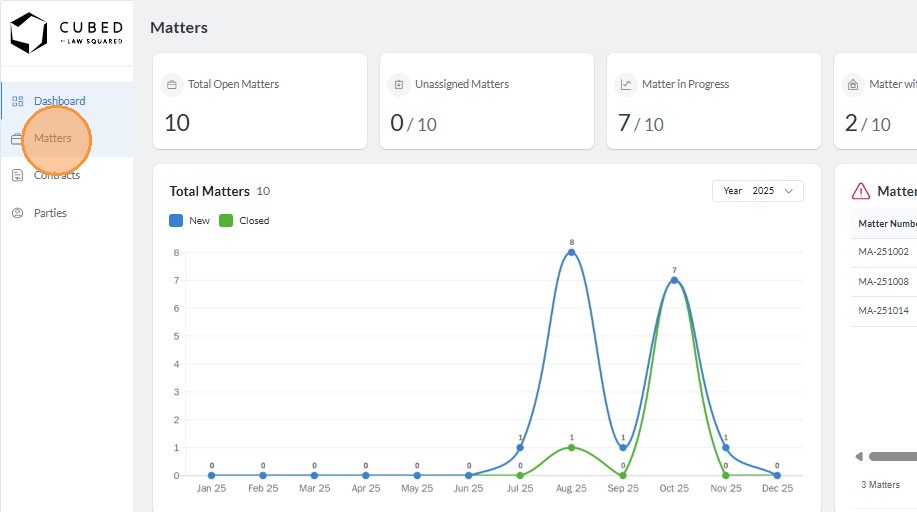
Task: Click the briefcase icon on Total Open Matters
Action: click(172, 85)
